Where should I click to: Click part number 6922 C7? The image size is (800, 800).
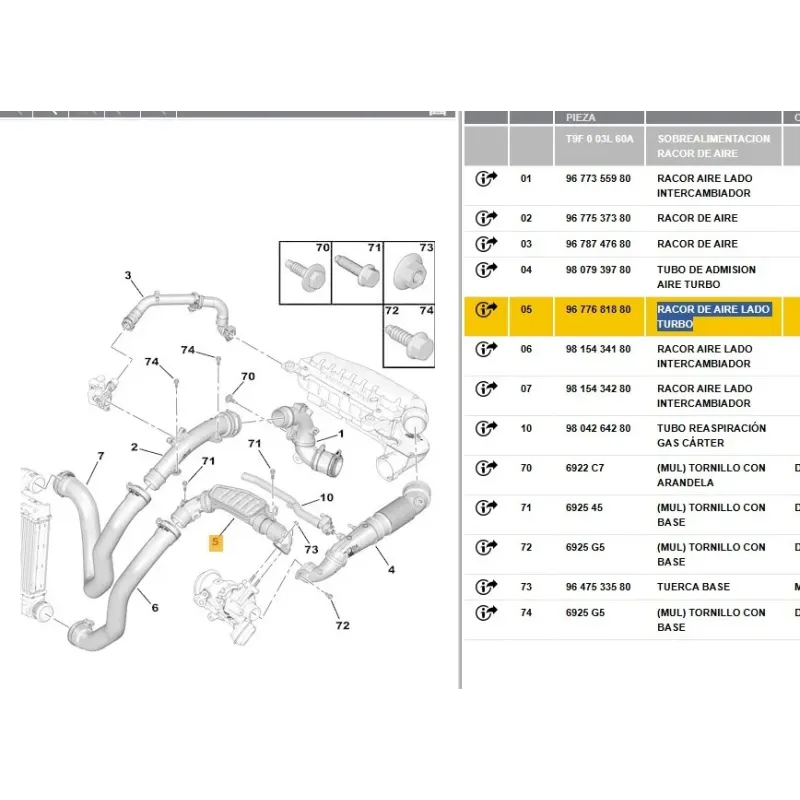point(585,468)
